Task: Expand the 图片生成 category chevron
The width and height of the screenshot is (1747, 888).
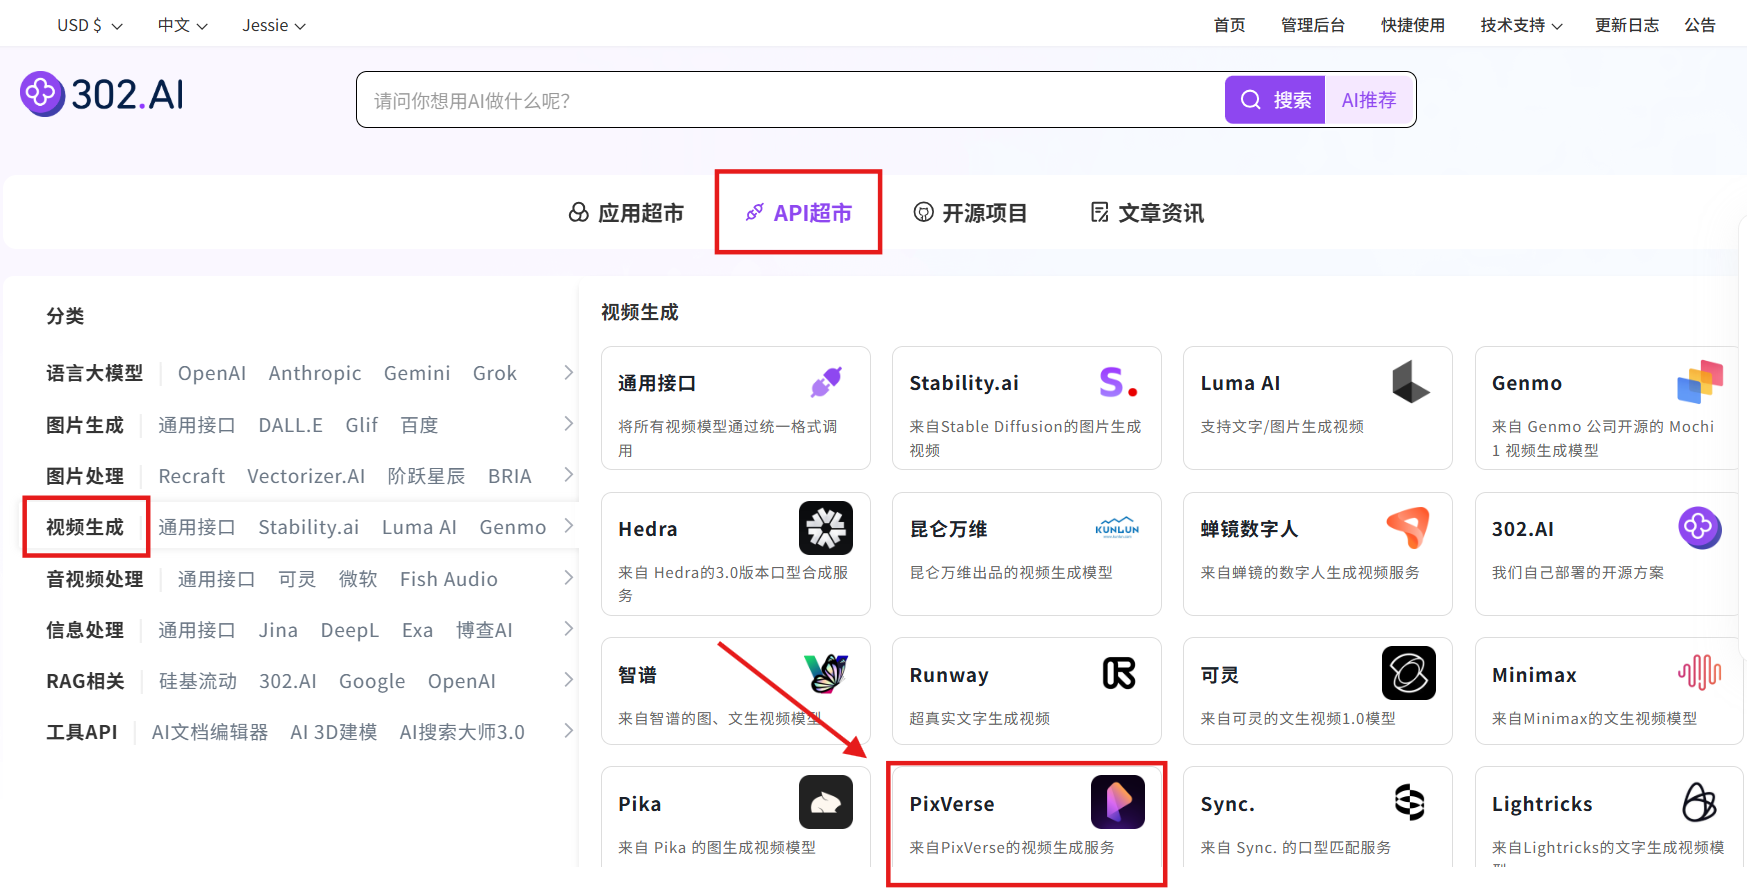Action: pyautogui.click(x=568, y=424)
